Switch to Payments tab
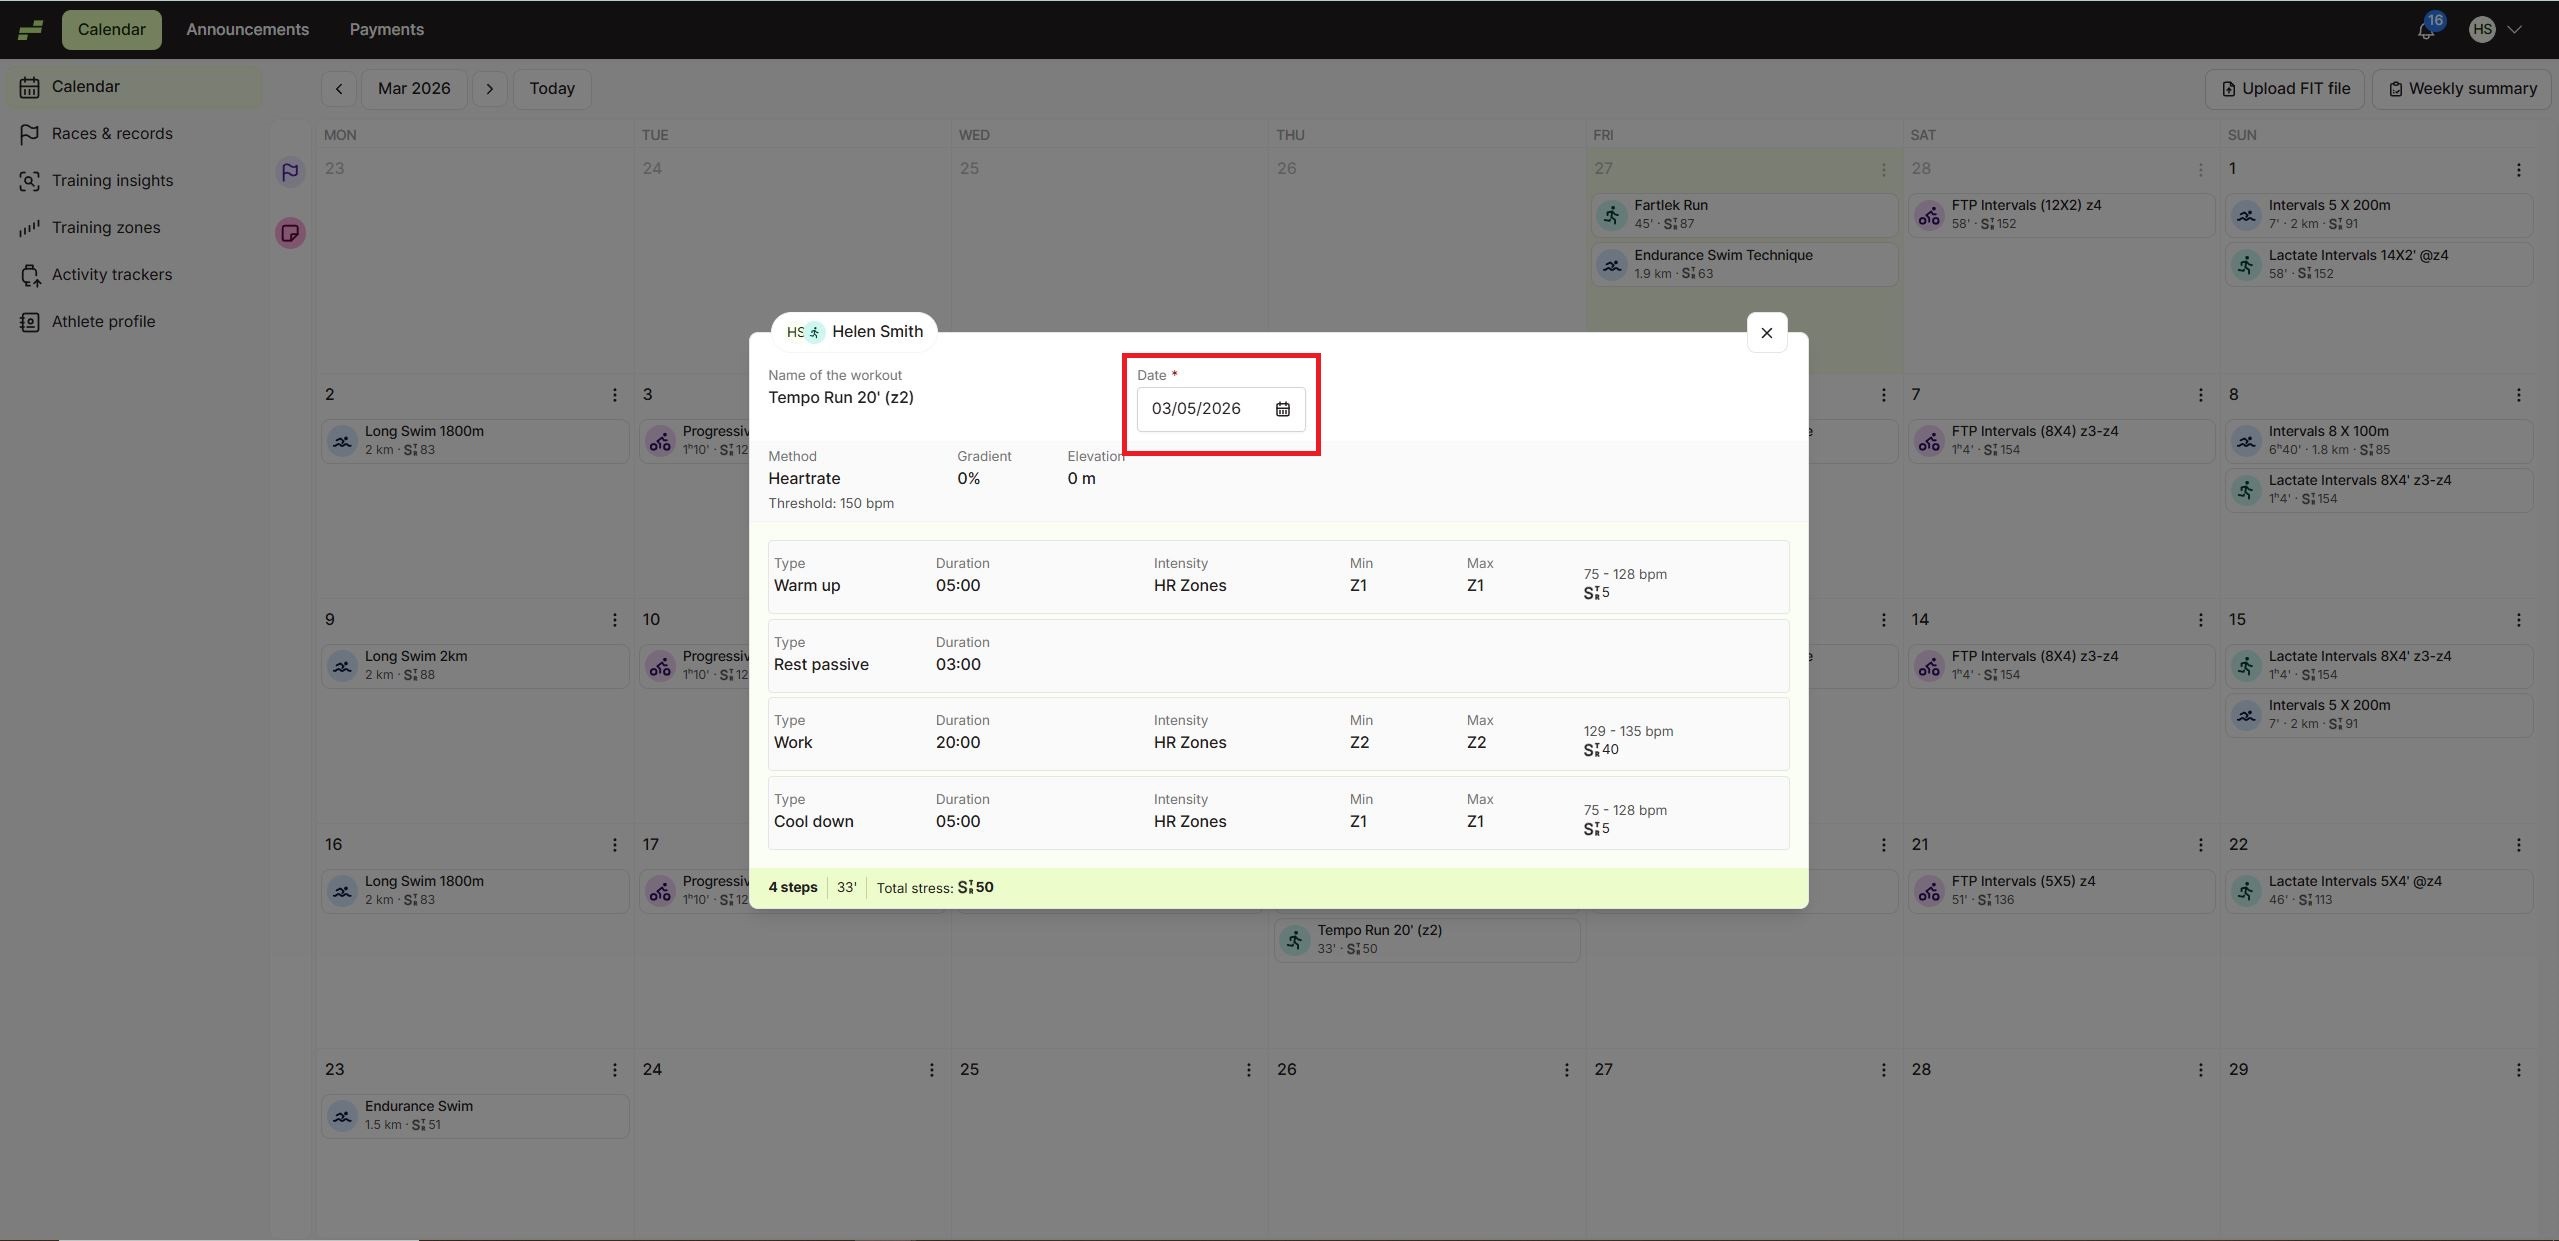This screenshot has width=2559, height=1241. [386, 30]
